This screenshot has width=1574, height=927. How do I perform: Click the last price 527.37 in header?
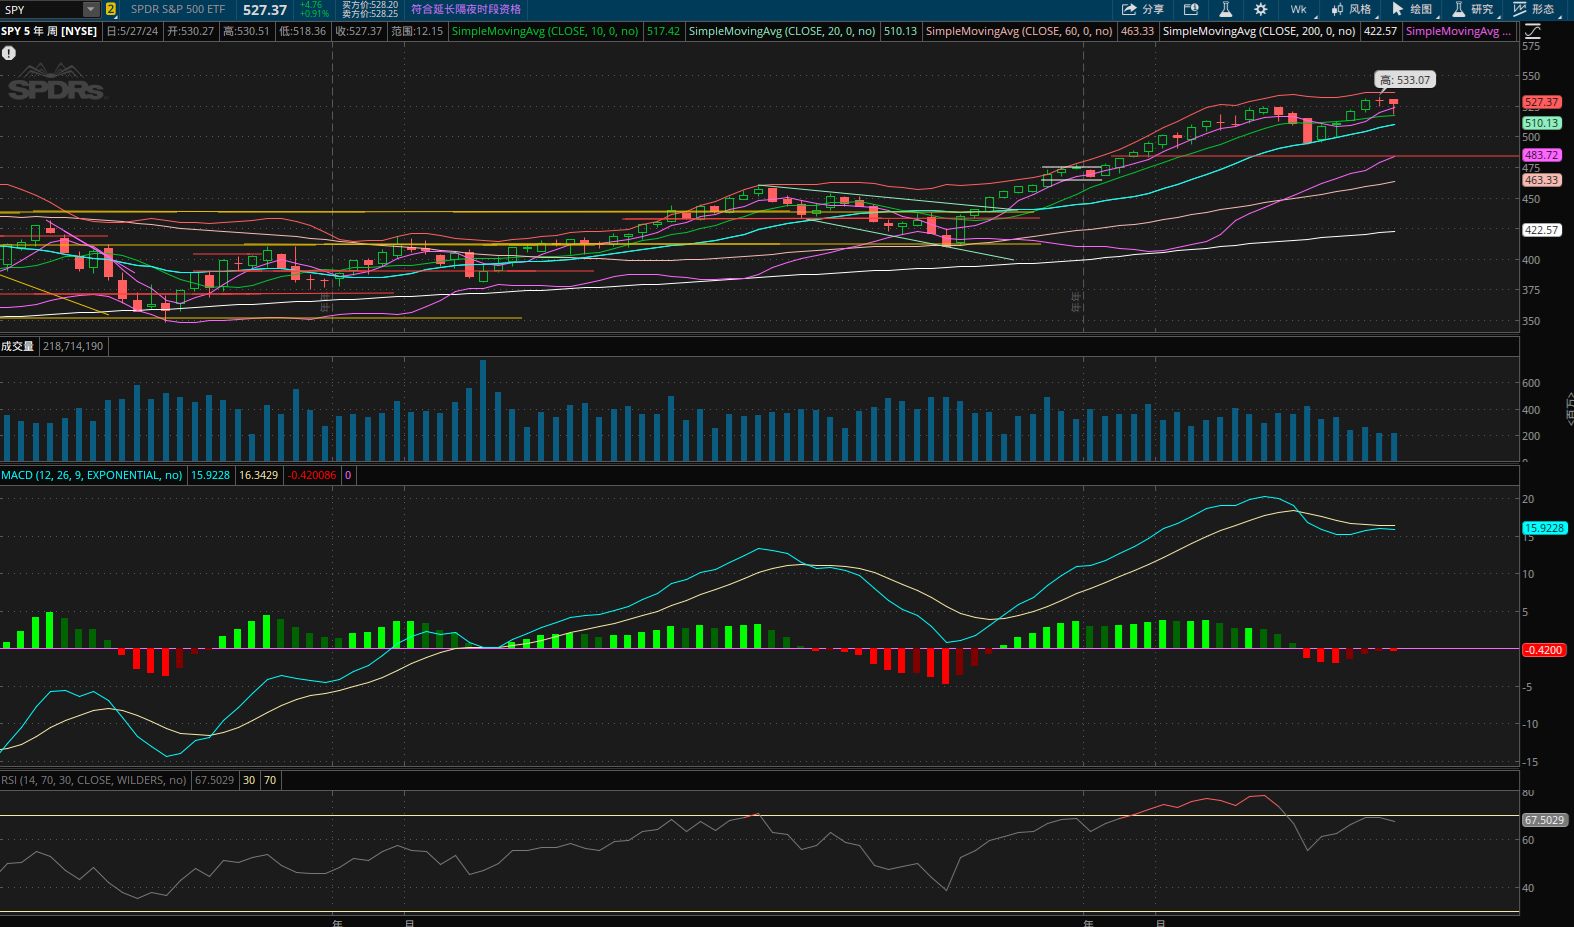(265, 9)
